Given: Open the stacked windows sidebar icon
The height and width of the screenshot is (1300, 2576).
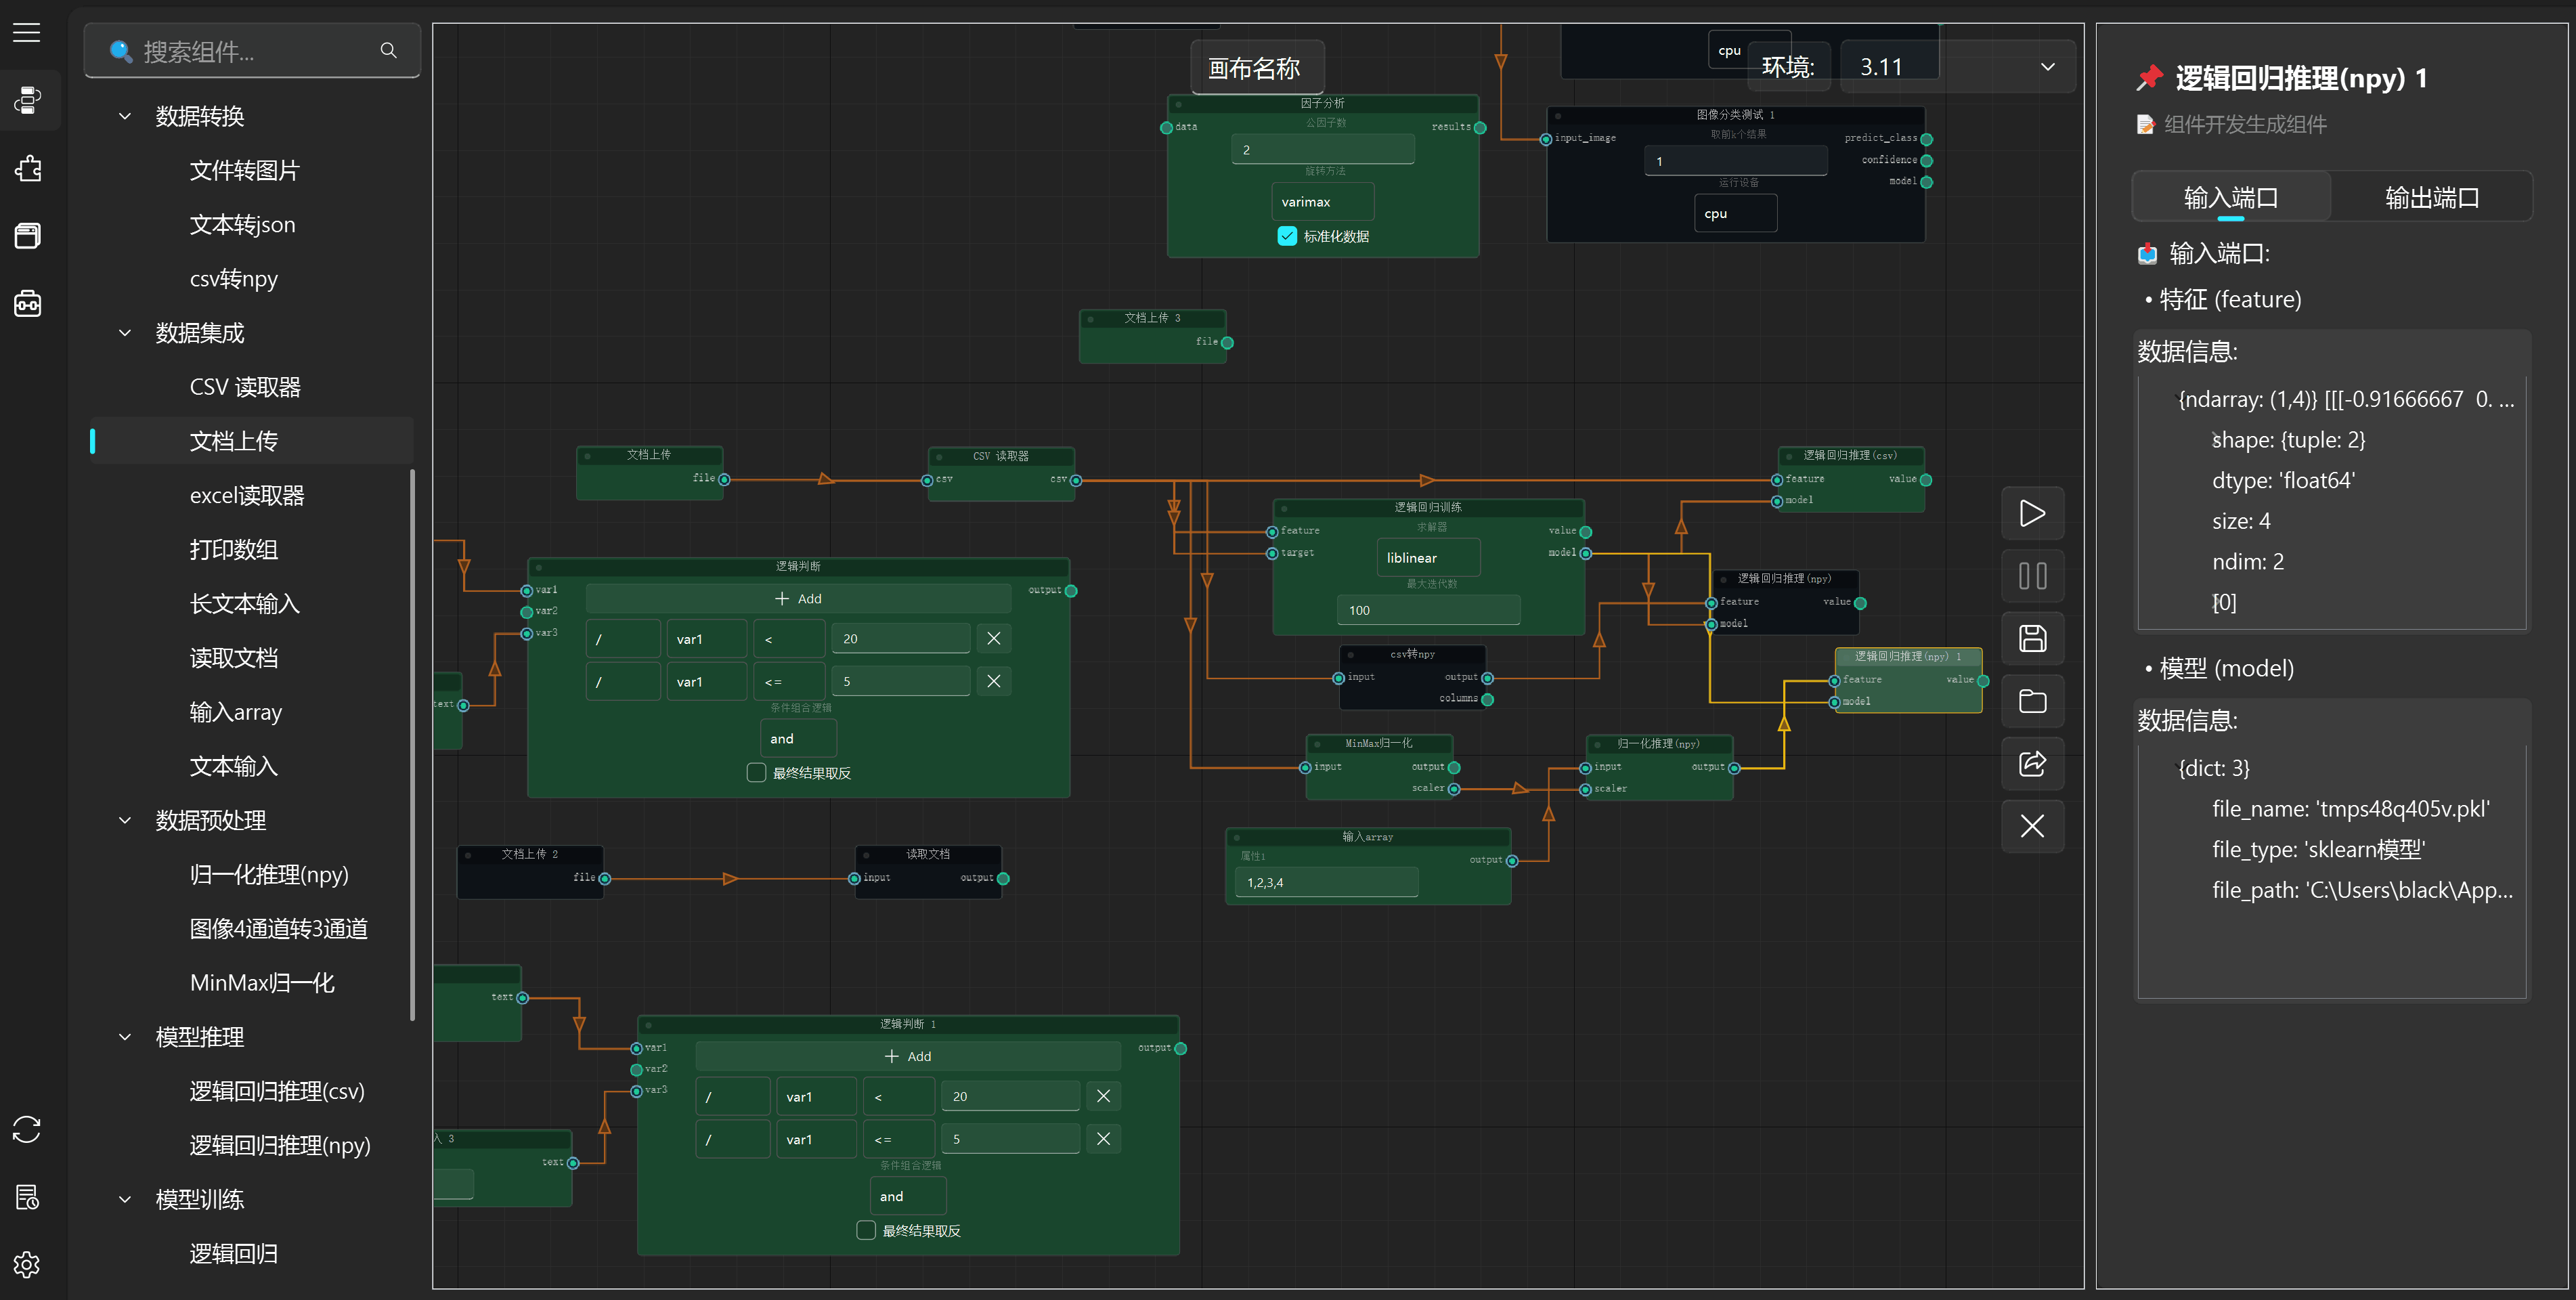Looking at the screenshot, I should [x=27, y=236].
